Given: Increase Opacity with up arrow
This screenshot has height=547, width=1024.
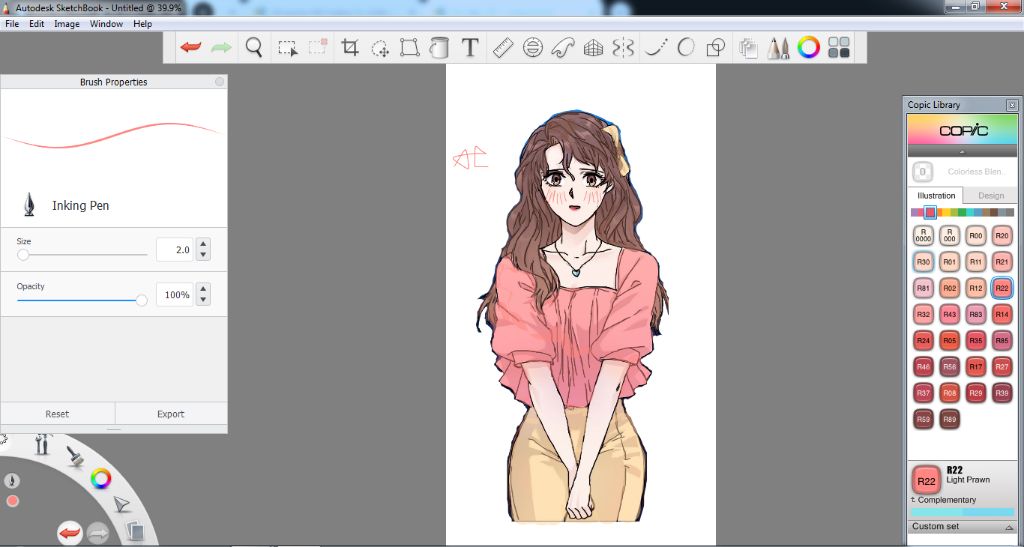Looking at the screenshot, I should [203, 289].
